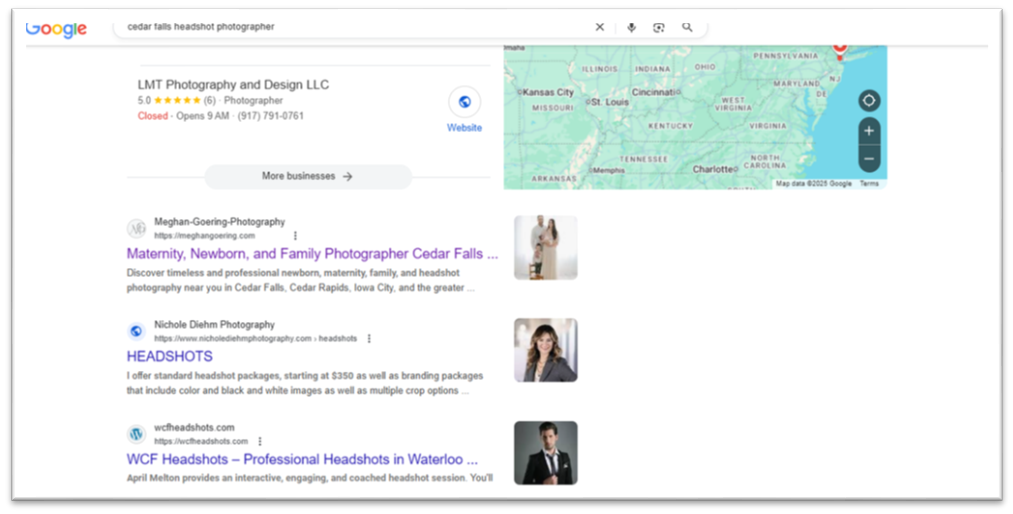Open options menu for Nichole Diehm result
The height and width of the screenshot is (514, 1013).
369,339
